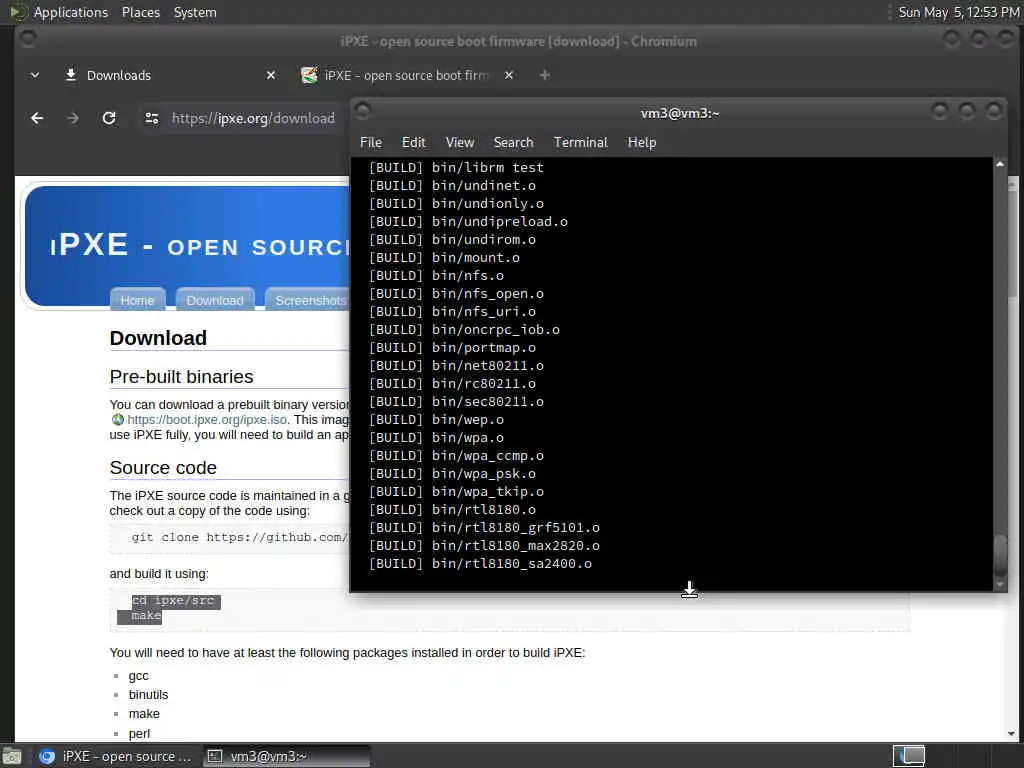The width and height of the screenshot is (1024, 768).
Task: Click the Downloads tab arrow icon
Action: pyautogui.click(x=71, y=75)
